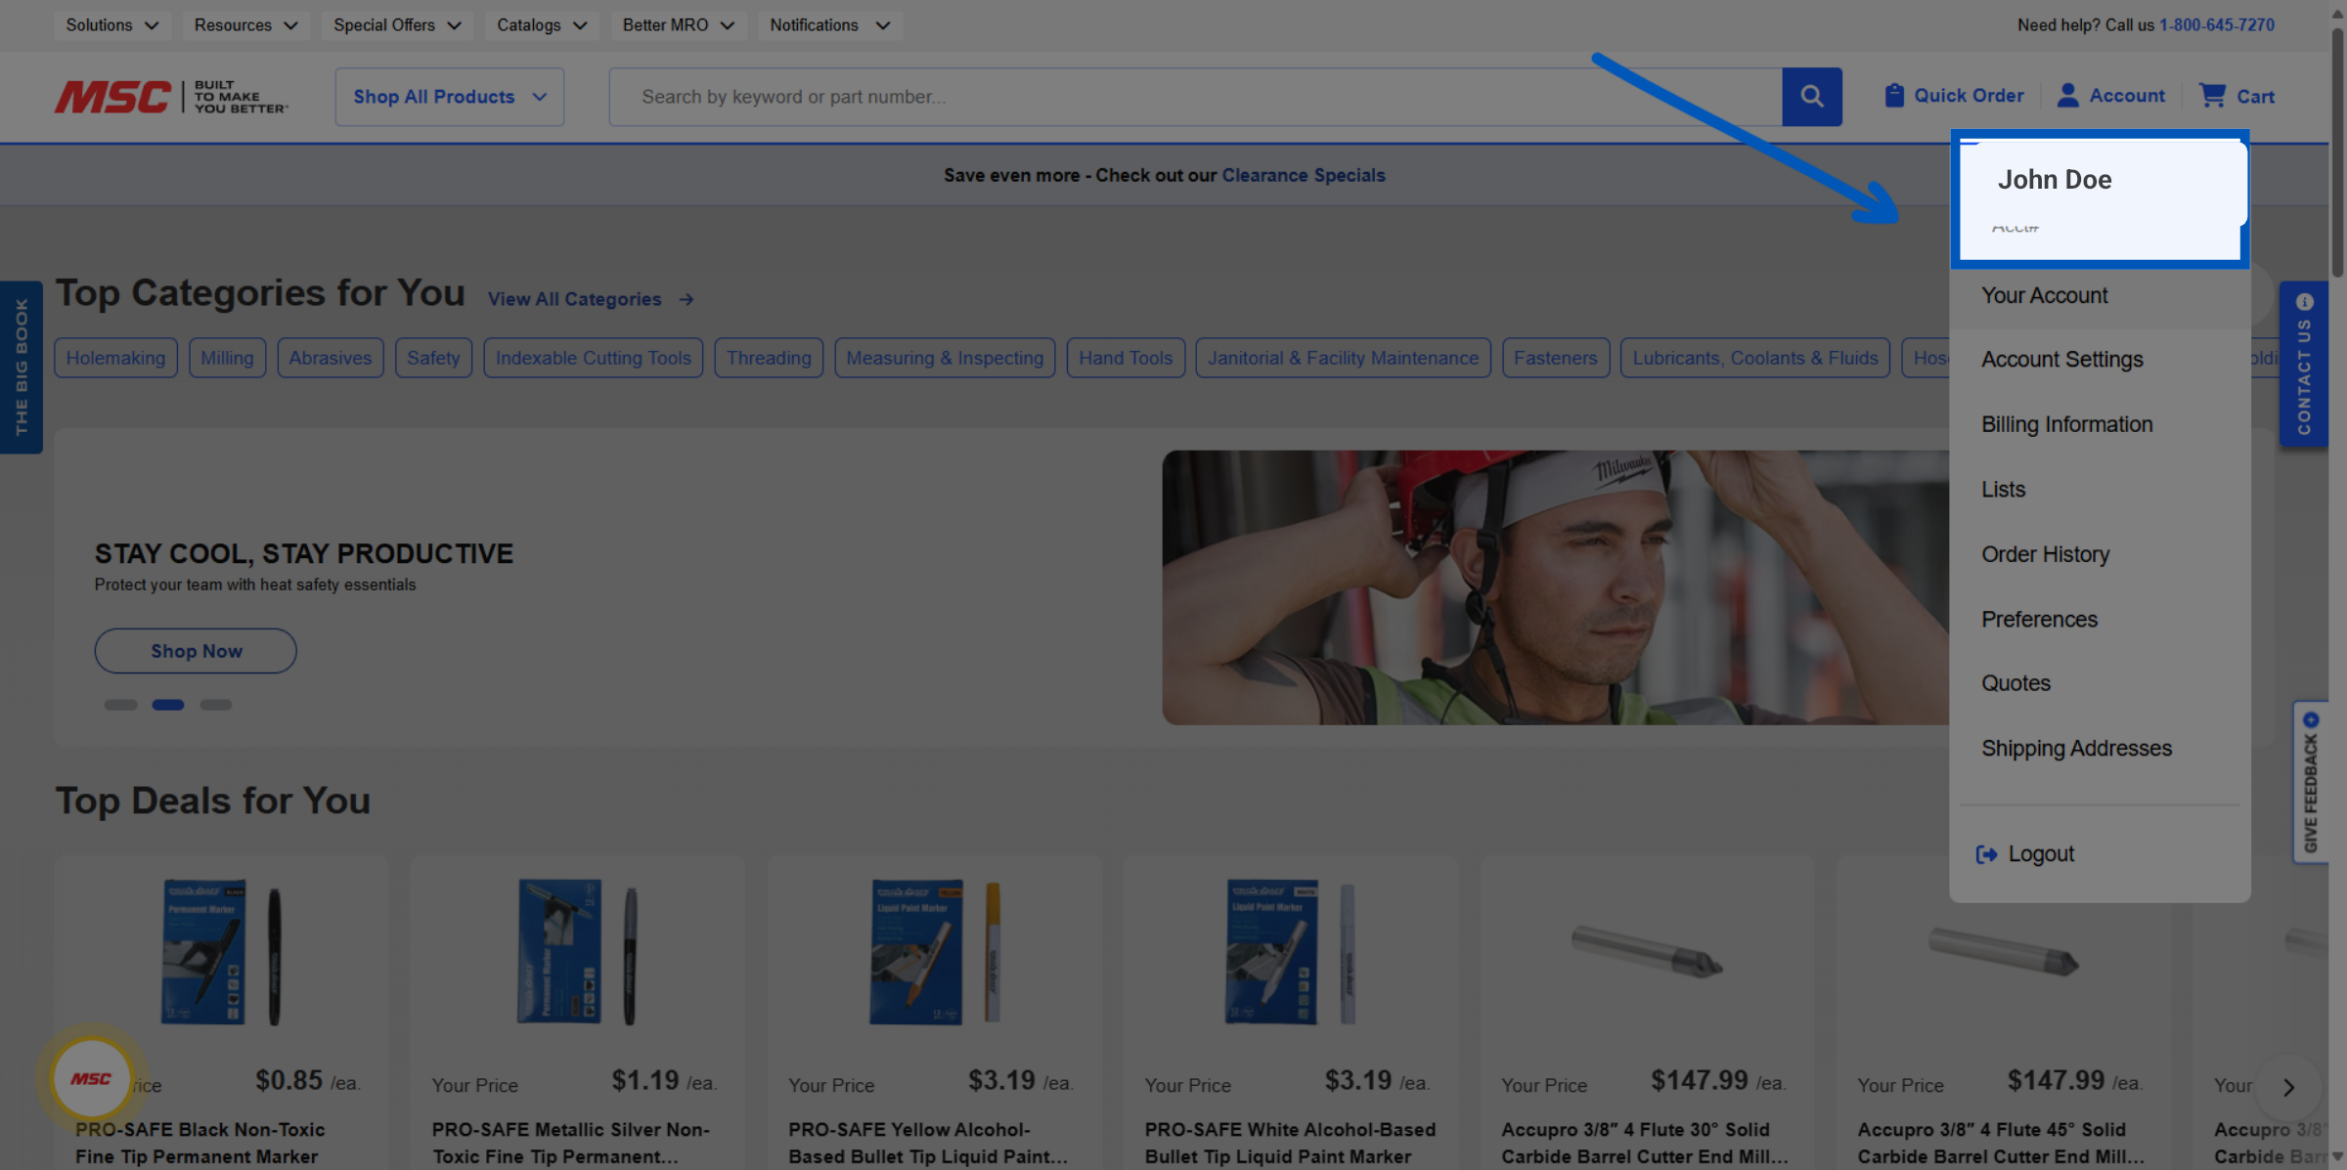
Task: Select the active second banner slide indicator
Action: coord(168,705)
